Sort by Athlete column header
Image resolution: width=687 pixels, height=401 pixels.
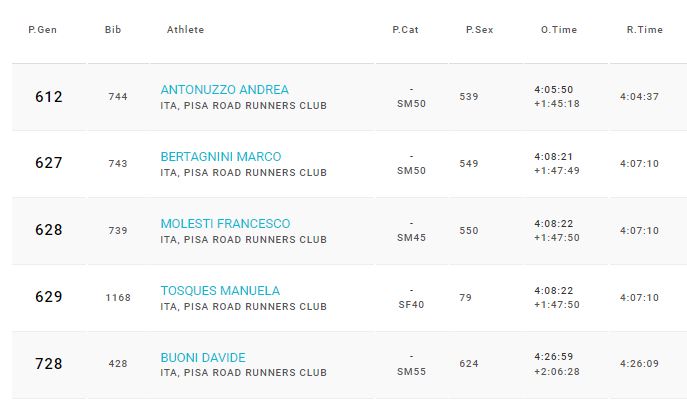pos(185,30)
